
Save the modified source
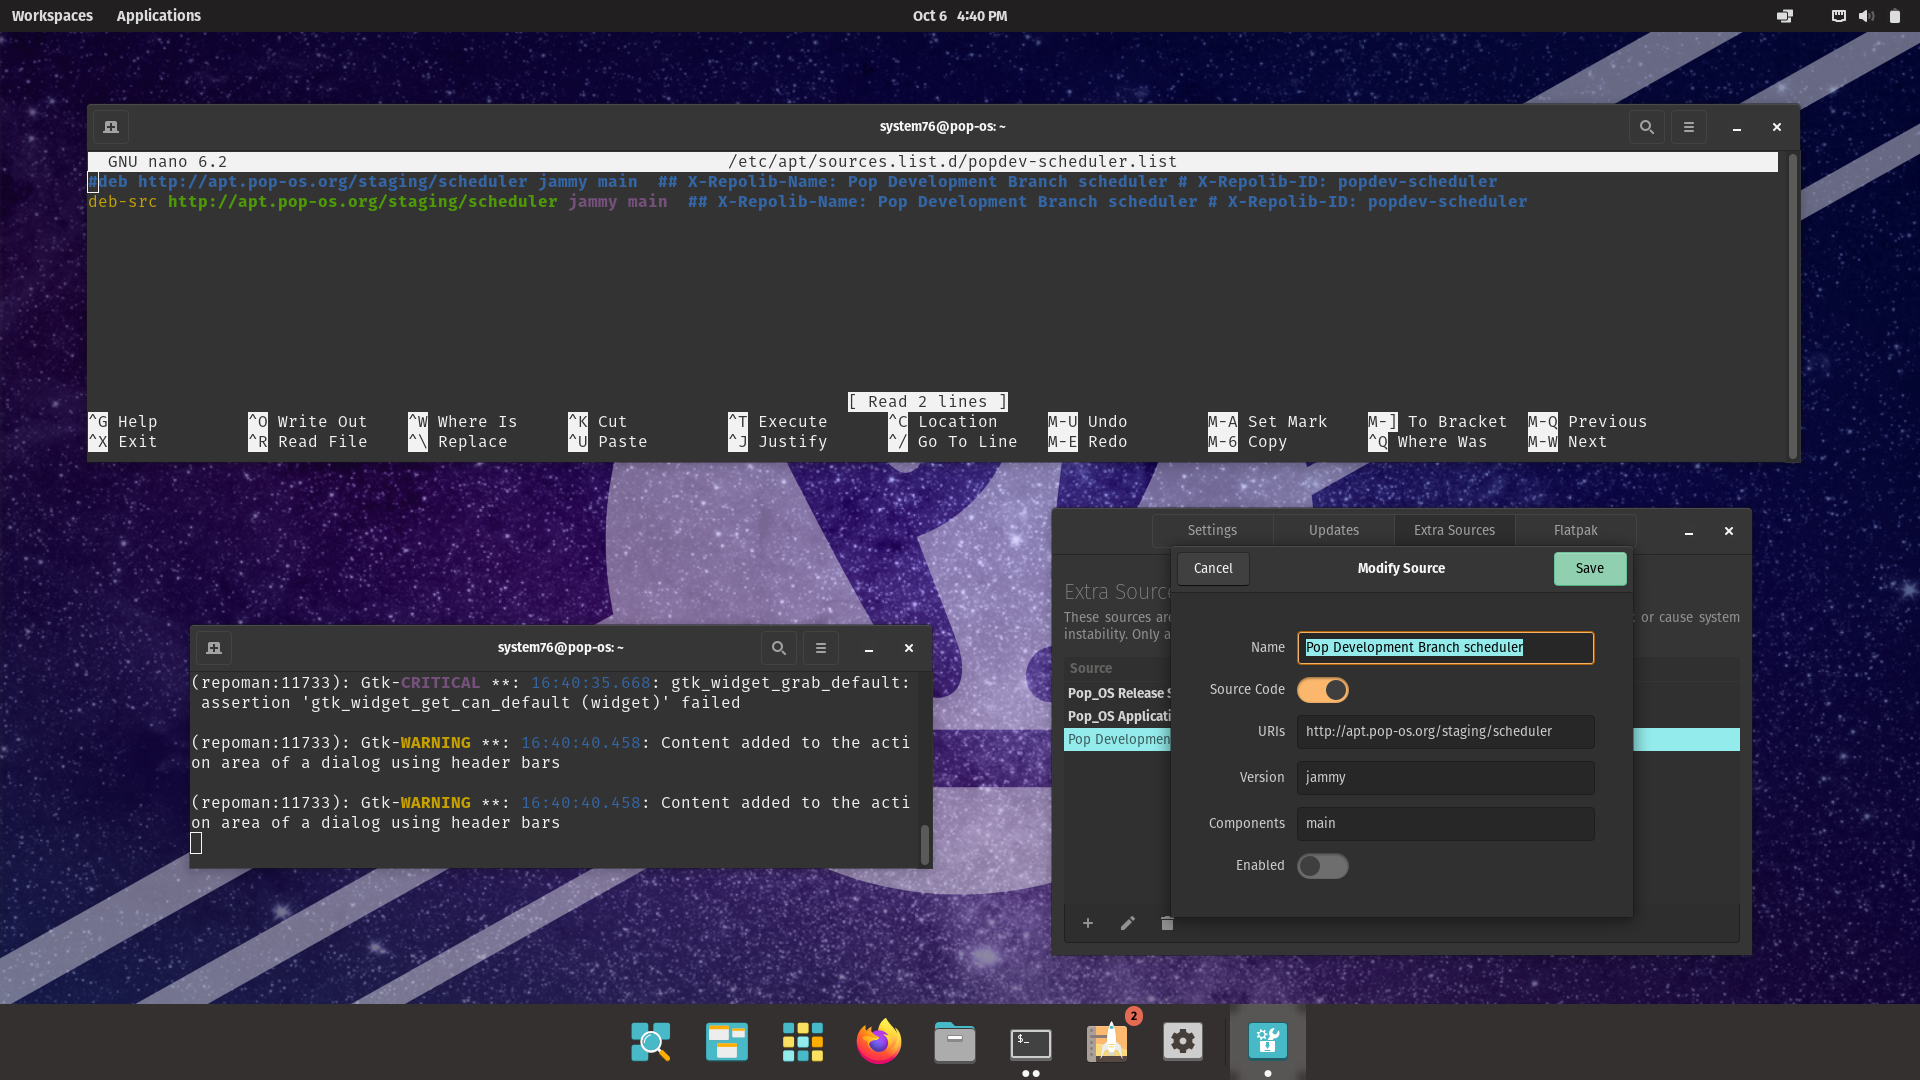pos(1589,568)
